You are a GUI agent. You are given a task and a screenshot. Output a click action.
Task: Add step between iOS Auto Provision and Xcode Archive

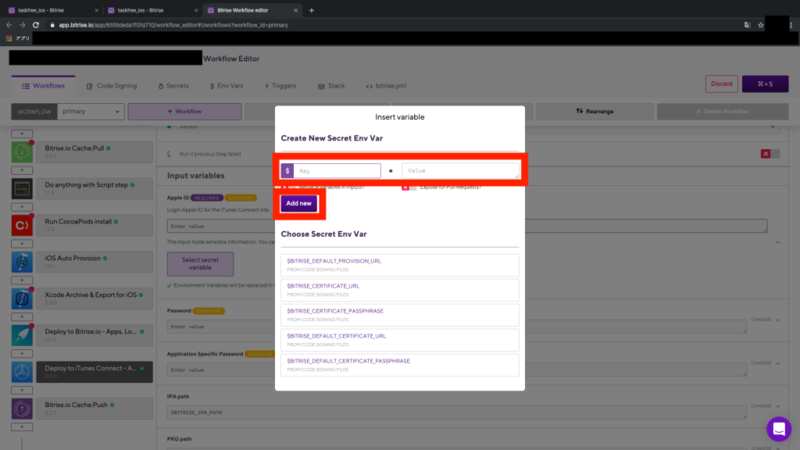click(22, 280)
